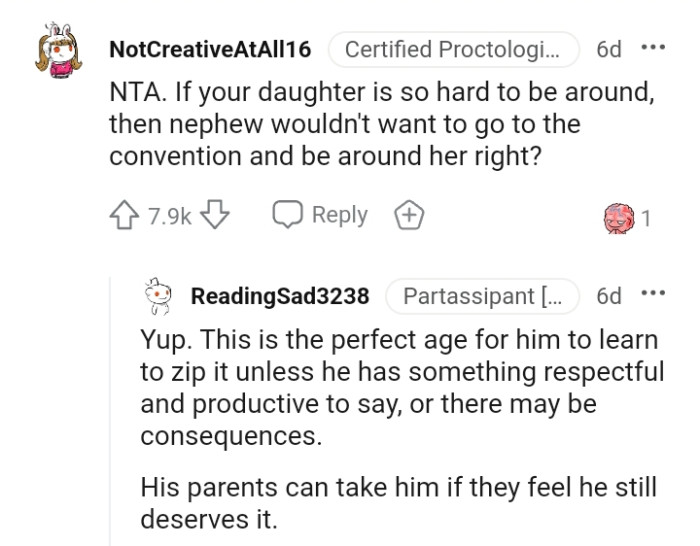Open more options for ReadingSad3238's reply
700x546 pixels.
coord(652,295)
